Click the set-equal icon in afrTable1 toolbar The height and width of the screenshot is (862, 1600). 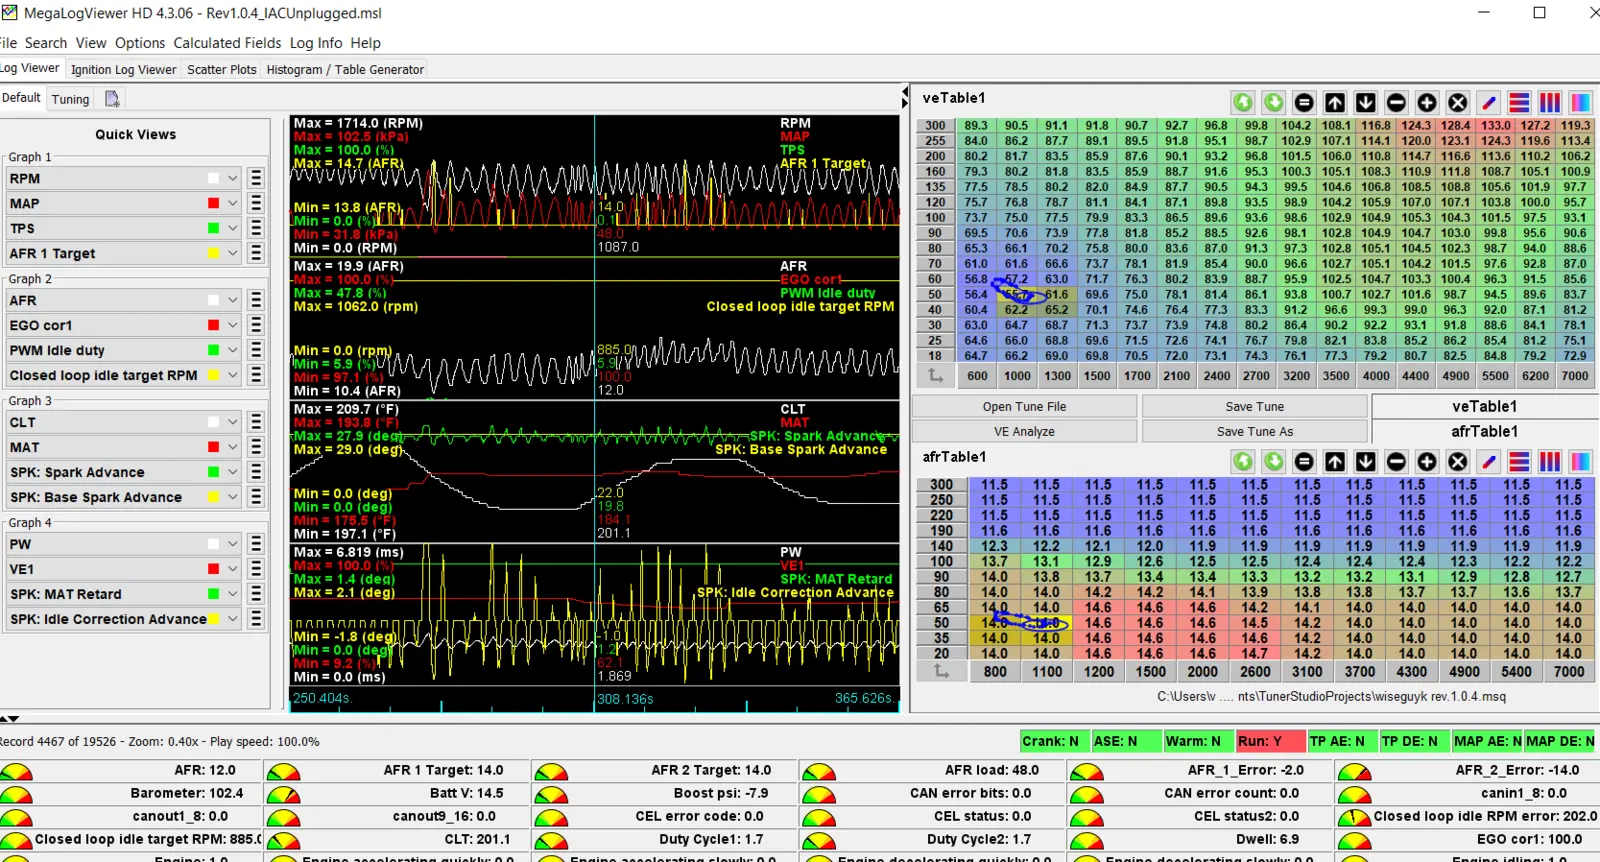click(x=1304, y=461)
